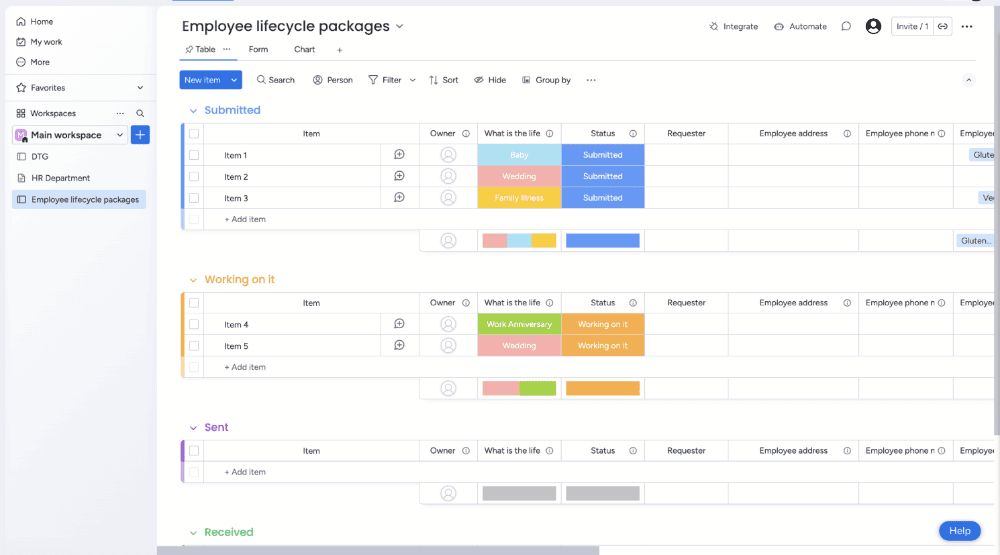Open Main workspace dropdown

pos(119,135)
